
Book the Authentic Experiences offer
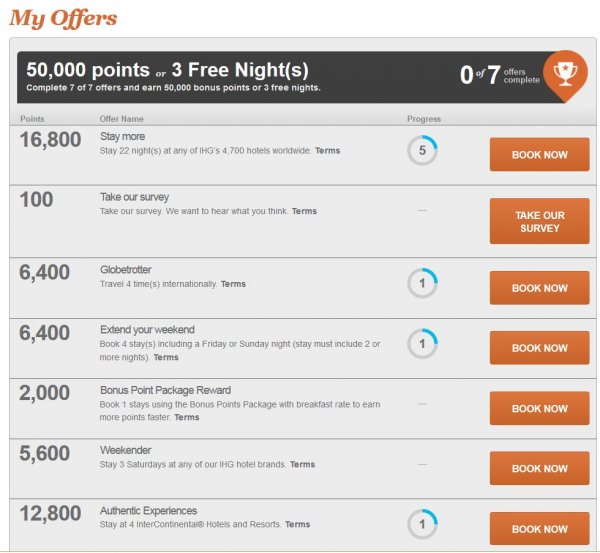539,528
